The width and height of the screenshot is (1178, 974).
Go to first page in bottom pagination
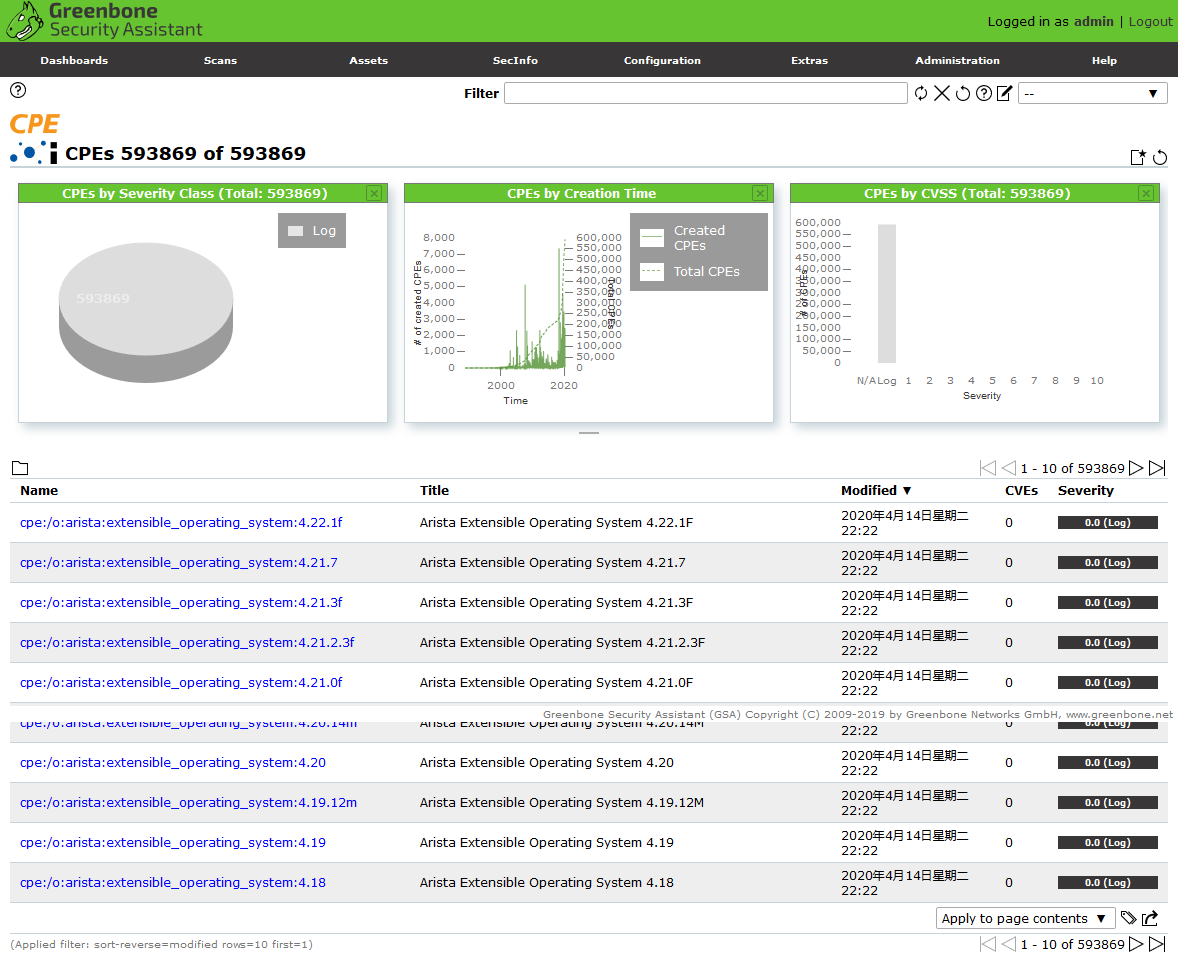click(988, 944)
